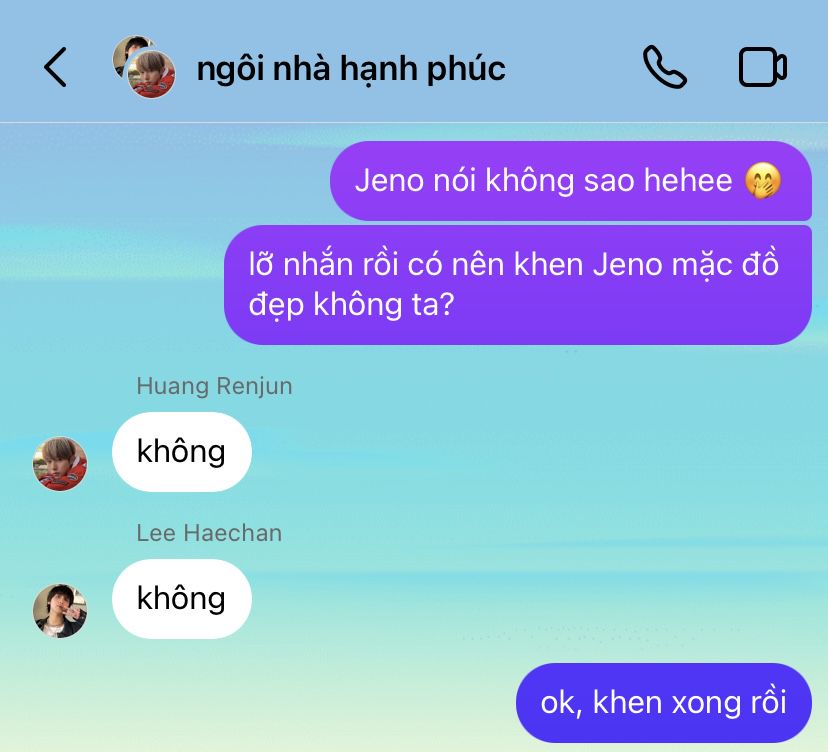Image resolution: width=828 pixels, height=752 pixels.
Task: Tap the front avatar in the header stack
Action: [x=152, y=74]
